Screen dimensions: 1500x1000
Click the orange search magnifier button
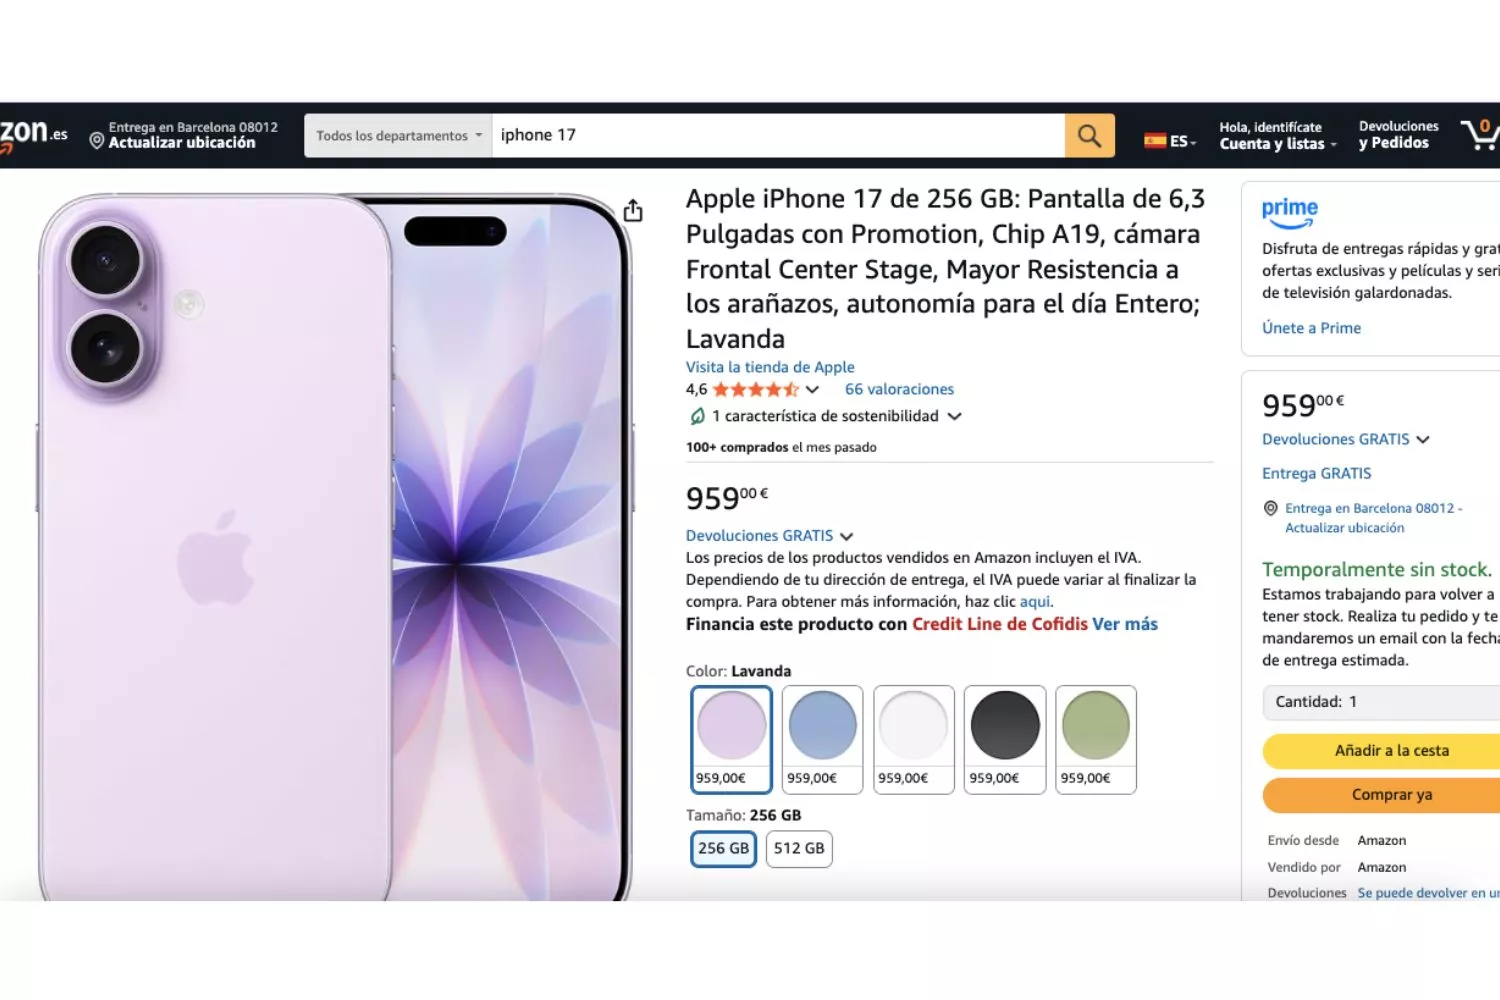[x=1089, y=135]
